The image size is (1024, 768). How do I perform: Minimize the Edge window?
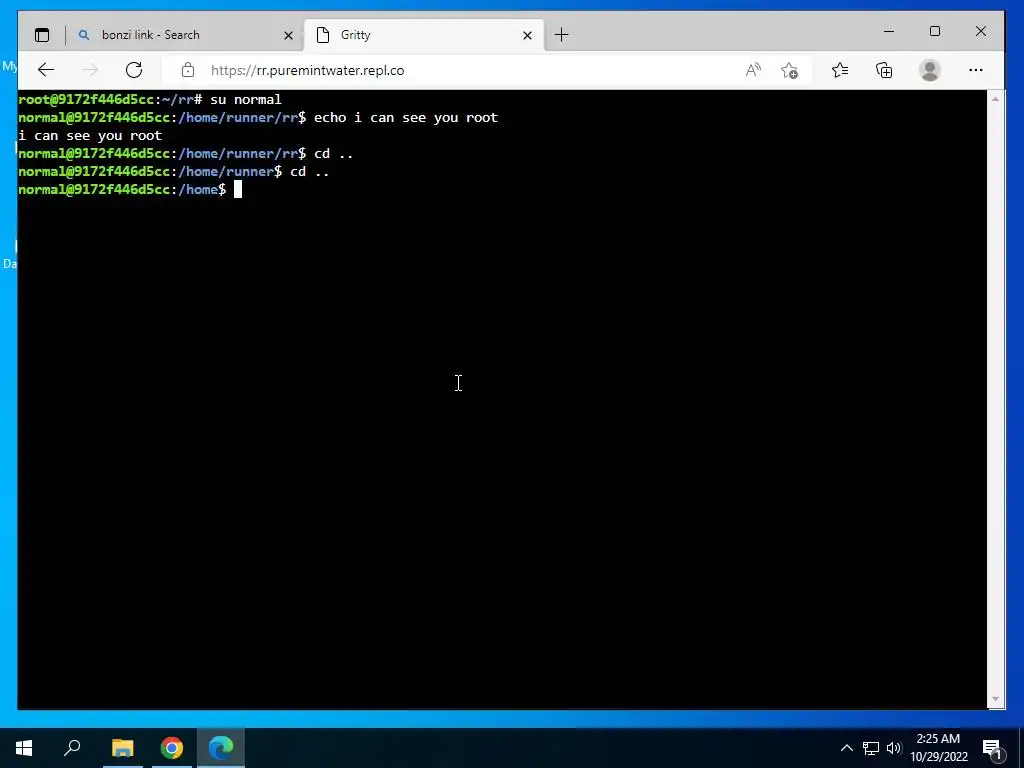pos(889,31)
